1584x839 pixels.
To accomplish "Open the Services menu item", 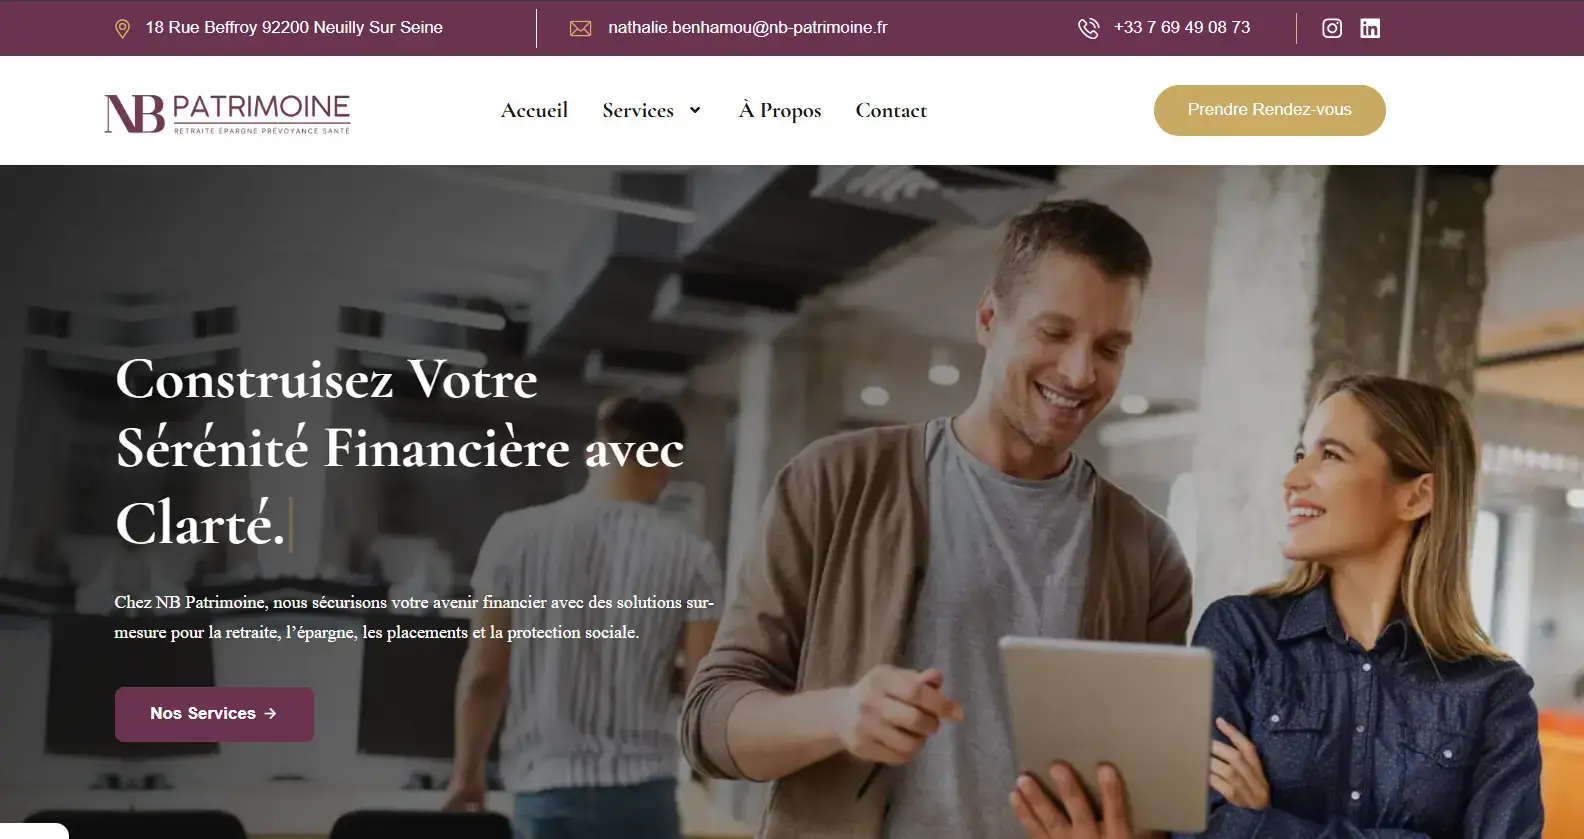I will (638, 110).
